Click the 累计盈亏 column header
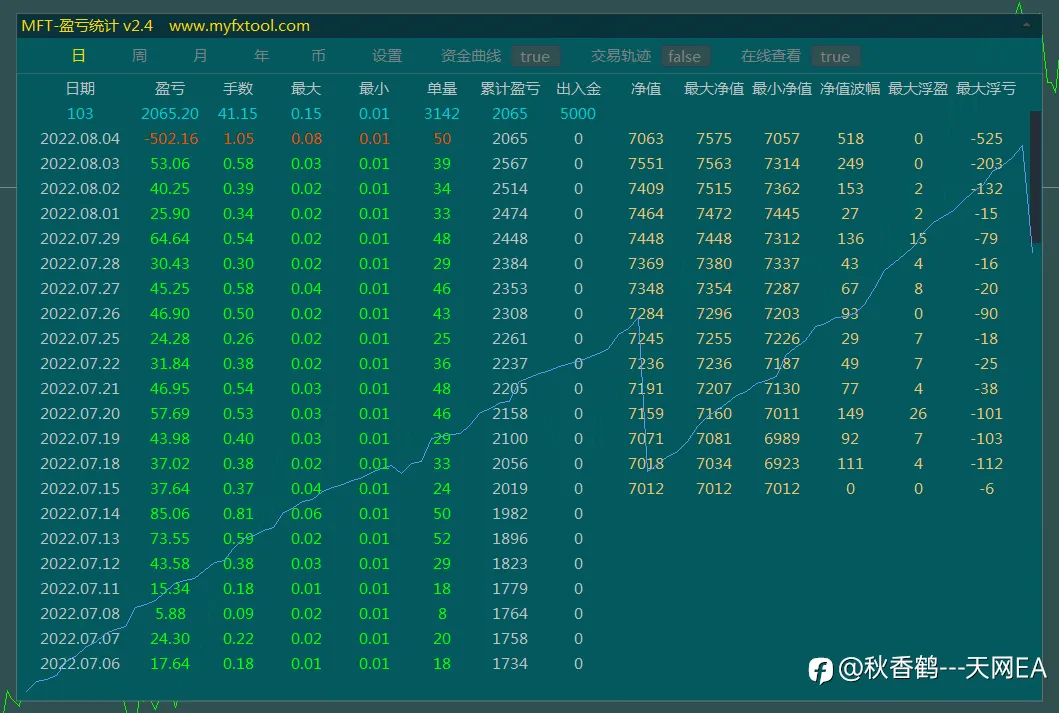 coord(510,88)
